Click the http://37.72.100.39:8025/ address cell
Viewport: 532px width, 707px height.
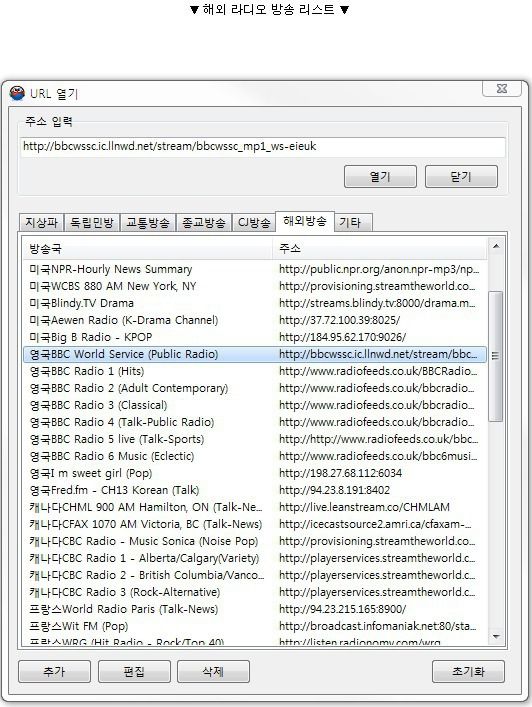[x=339, y=320]
